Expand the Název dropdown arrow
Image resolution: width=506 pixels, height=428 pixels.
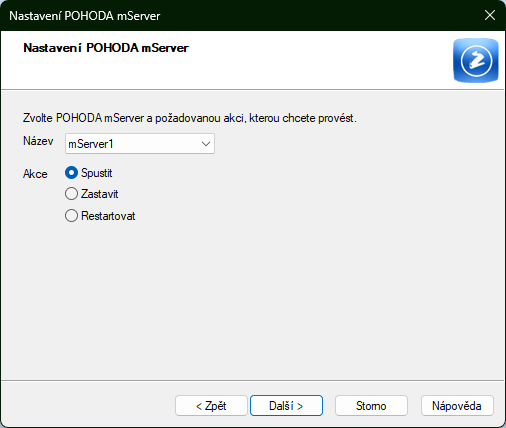tap(206, 144)
